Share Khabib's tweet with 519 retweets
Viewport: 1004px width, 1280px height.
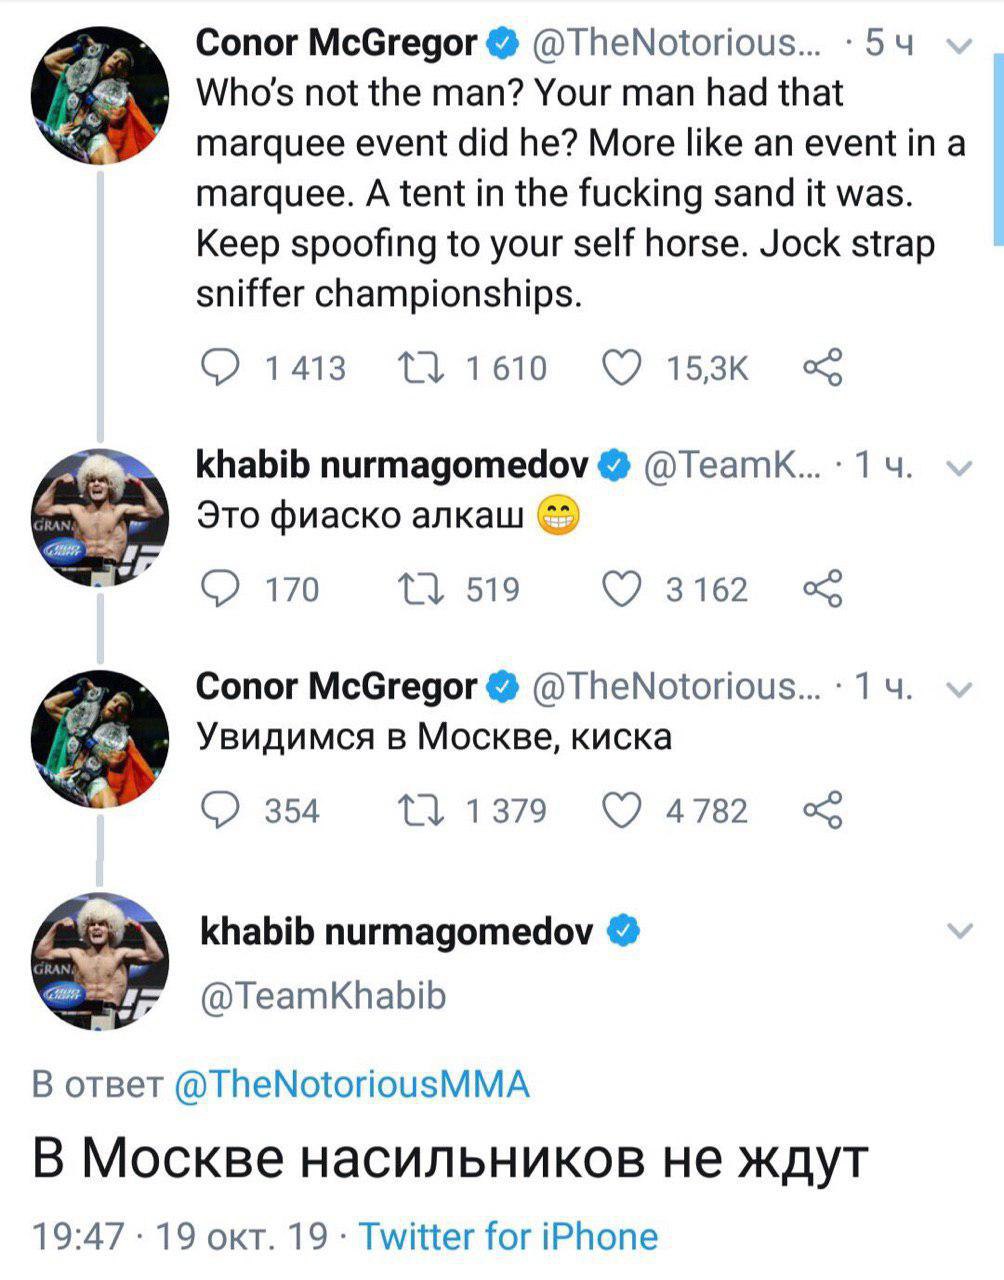(x=822, y=588)
